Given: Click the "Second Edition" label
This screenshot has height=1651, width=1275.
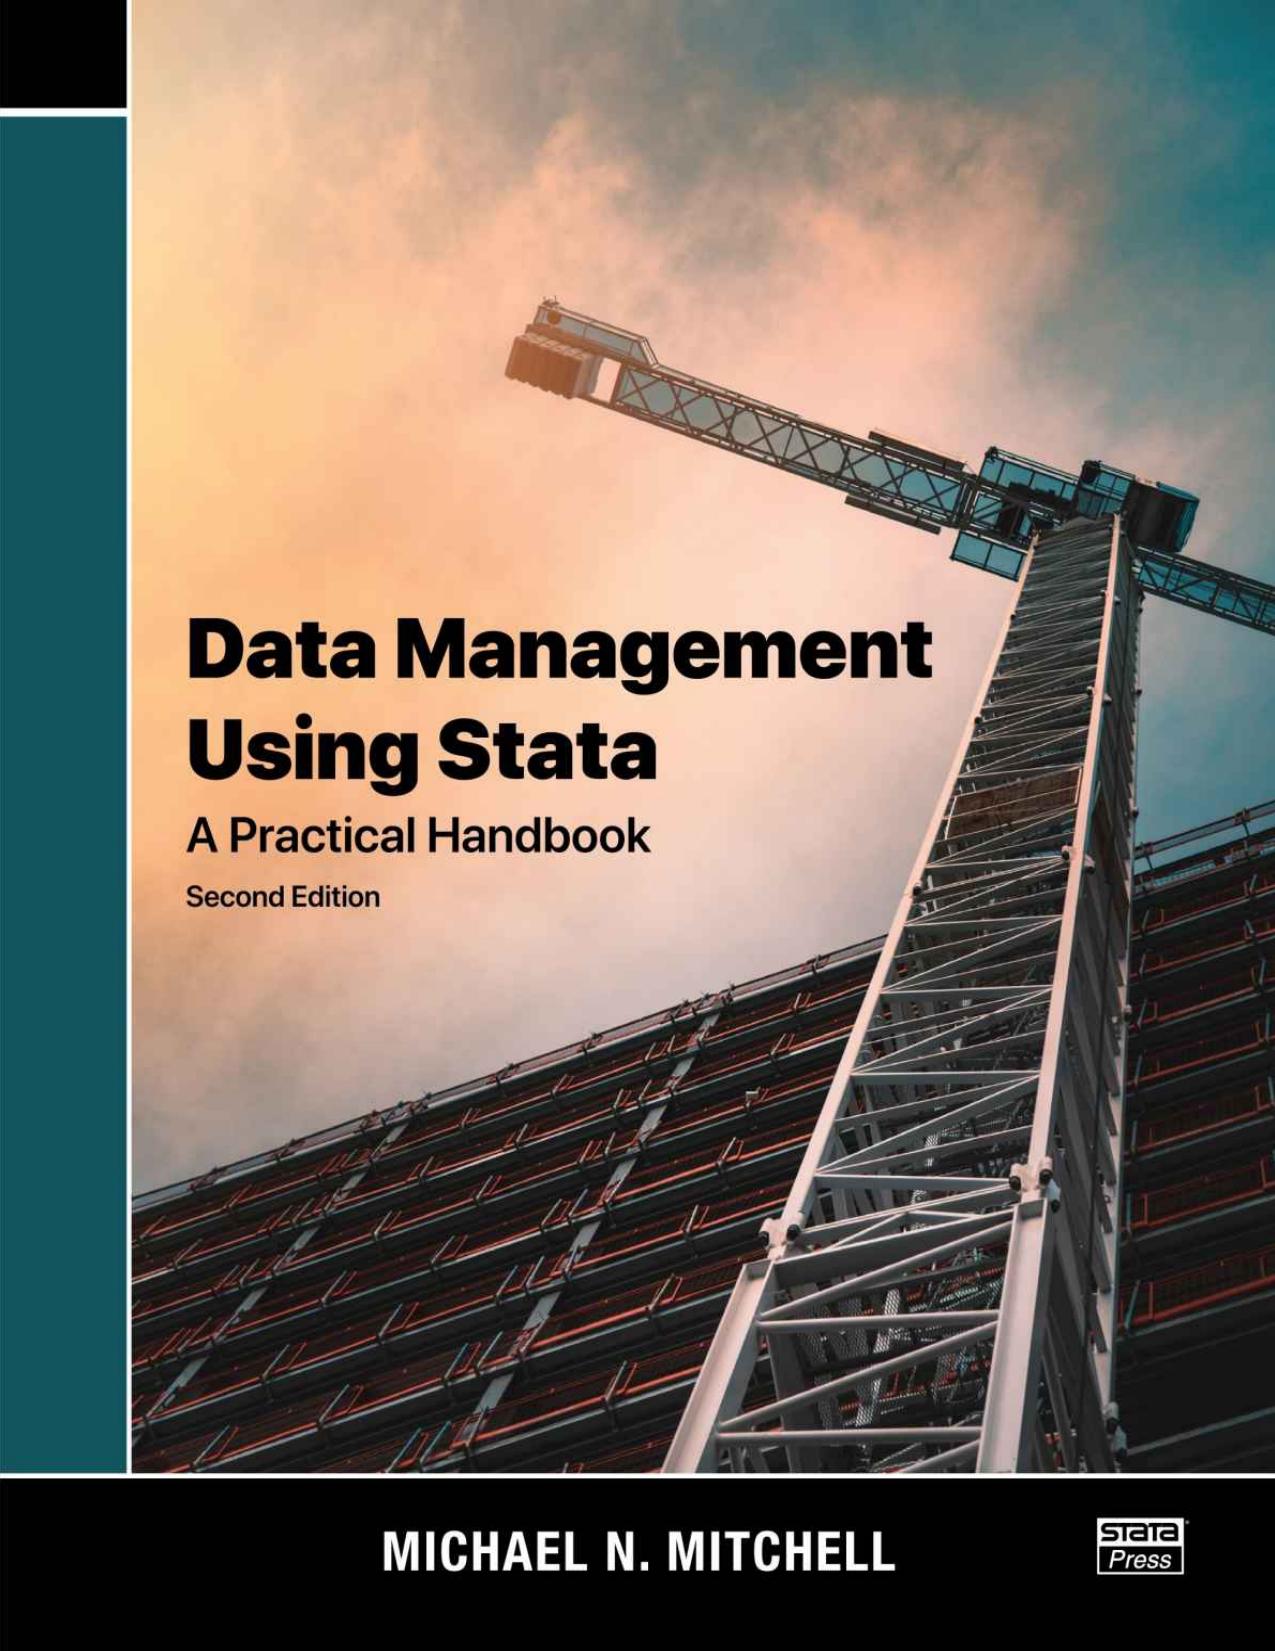Looking at the screenshot, I should click(283, 897).
